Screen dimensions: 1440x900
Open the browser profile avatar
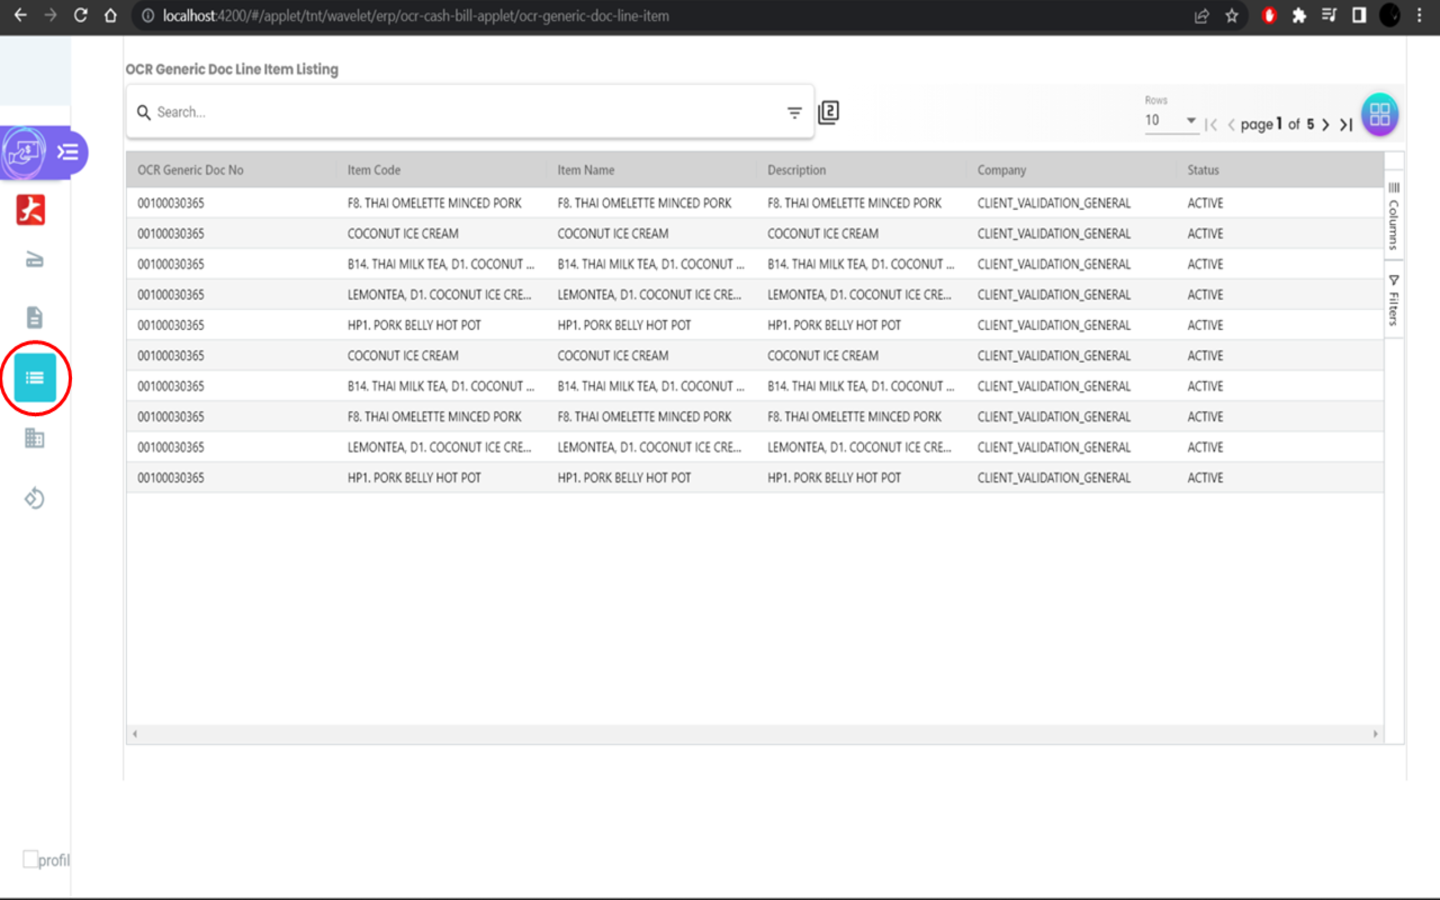coord(1390,16)
